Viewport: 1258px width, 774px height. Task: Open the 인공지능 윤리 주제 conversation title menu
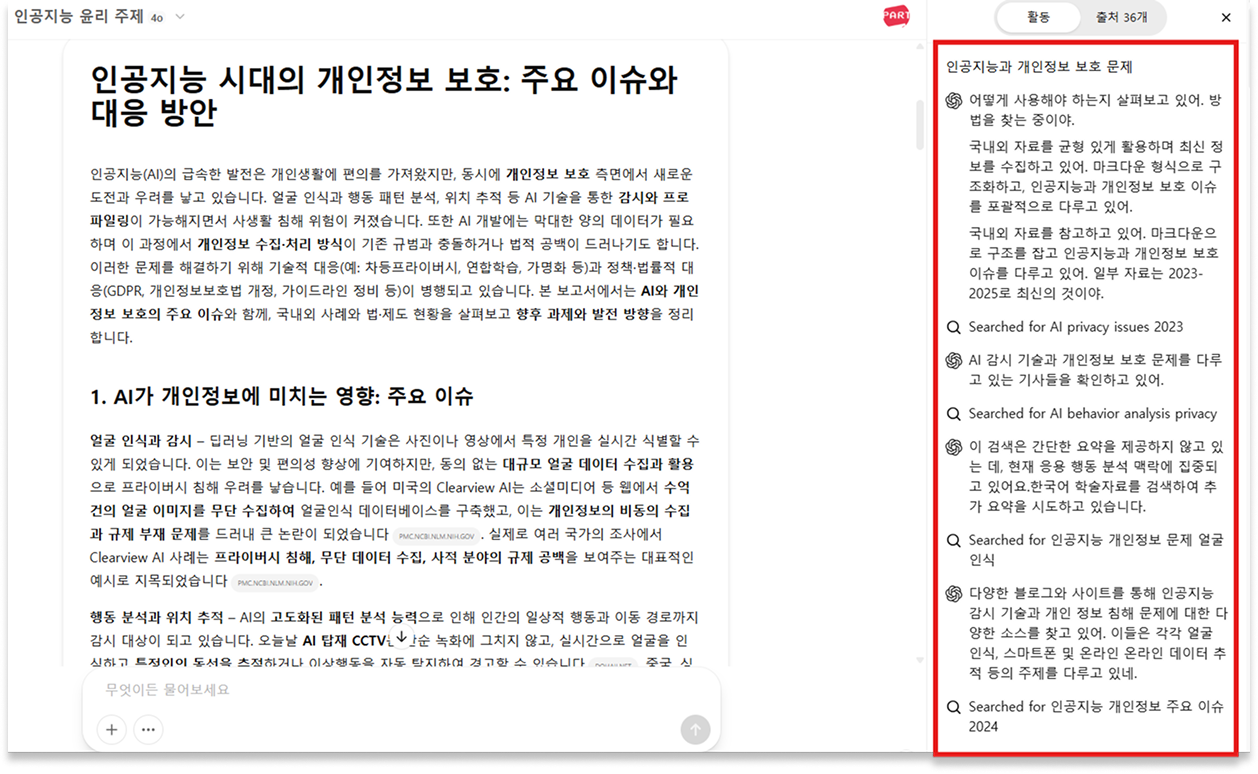pos(78,17)
